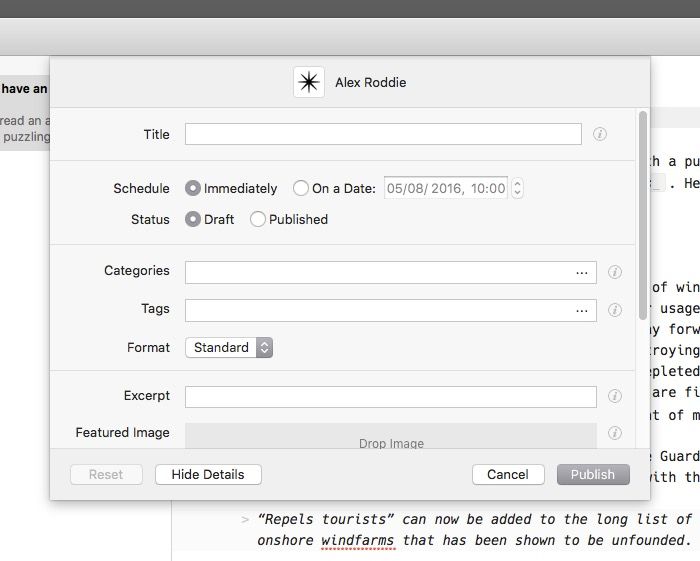Click the “Repels tourists” quote text

coord(326,519)
